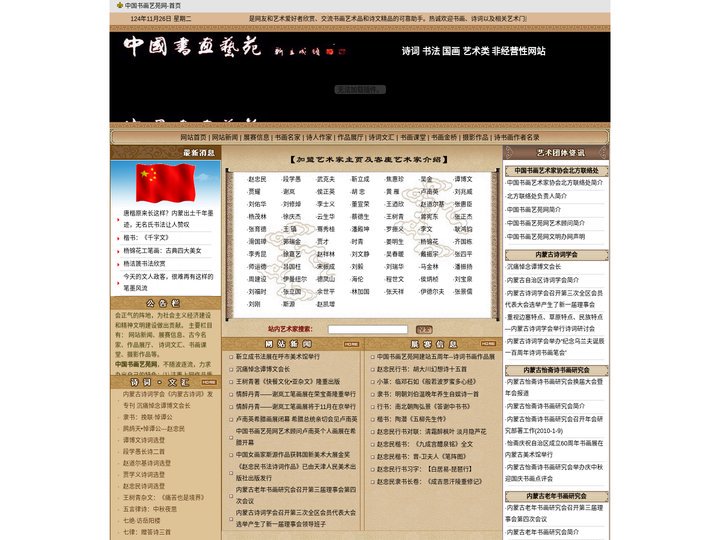Click the artist search input field
Image resolution: width=720 pixels, height=540 pixels.
point(368,329)
